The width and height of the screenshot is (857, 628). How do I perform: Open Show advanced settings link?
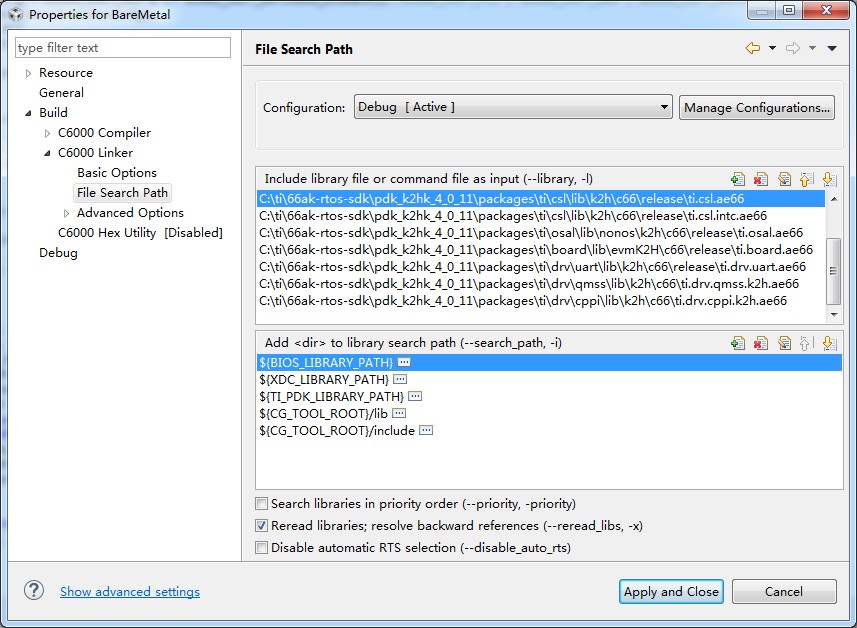(130, 592)
